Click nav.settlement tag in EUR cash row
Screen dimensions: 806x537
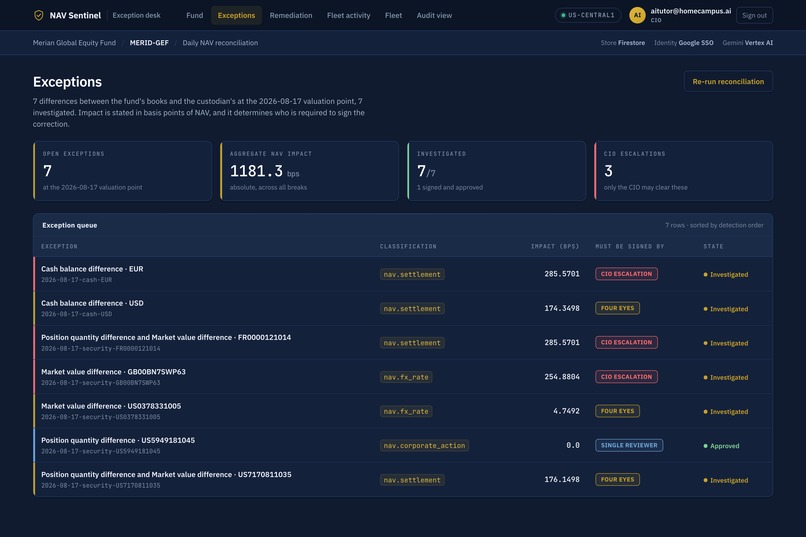(x=412, y=274)
